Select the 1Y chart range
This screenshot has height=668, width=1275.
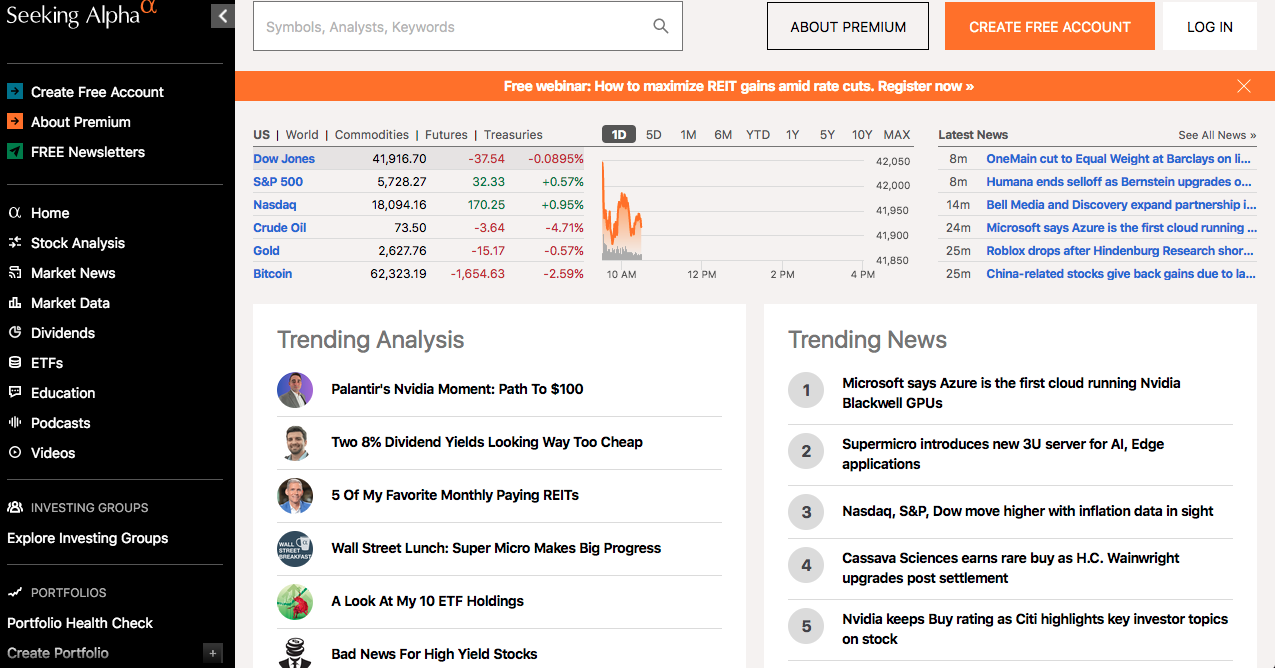(x=792, y=135)
